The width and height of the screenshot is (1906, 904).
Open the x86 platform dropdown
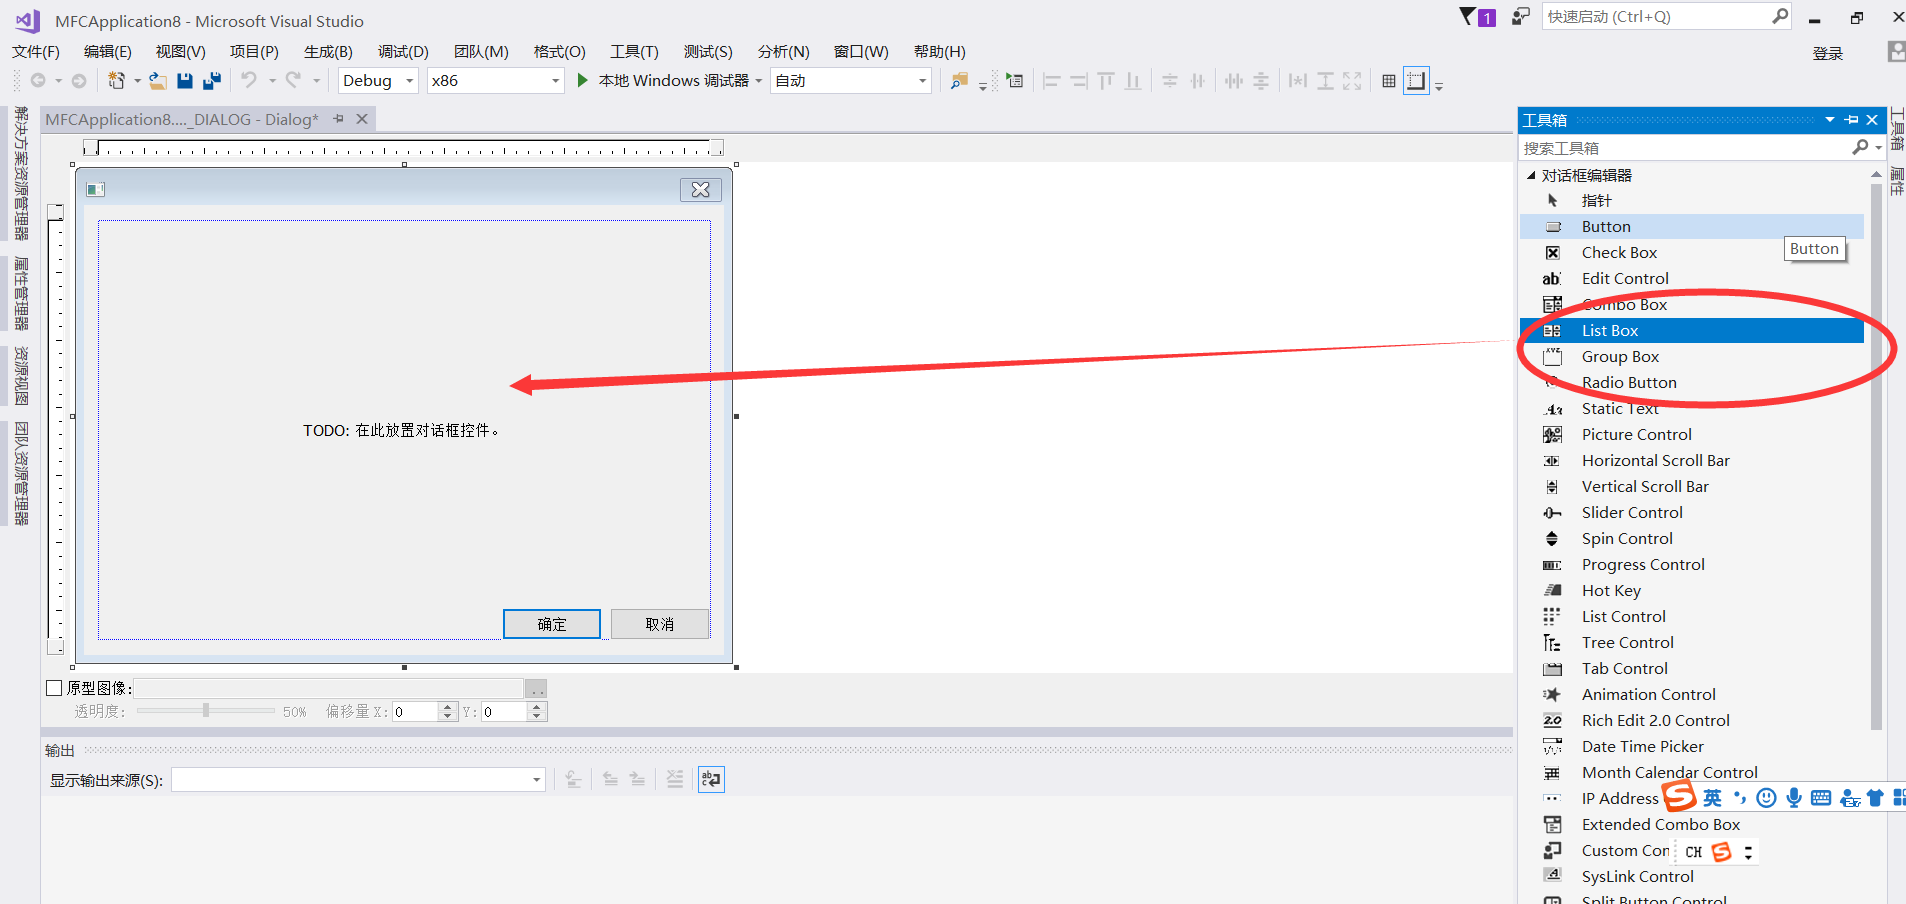(x=496, y=81)
